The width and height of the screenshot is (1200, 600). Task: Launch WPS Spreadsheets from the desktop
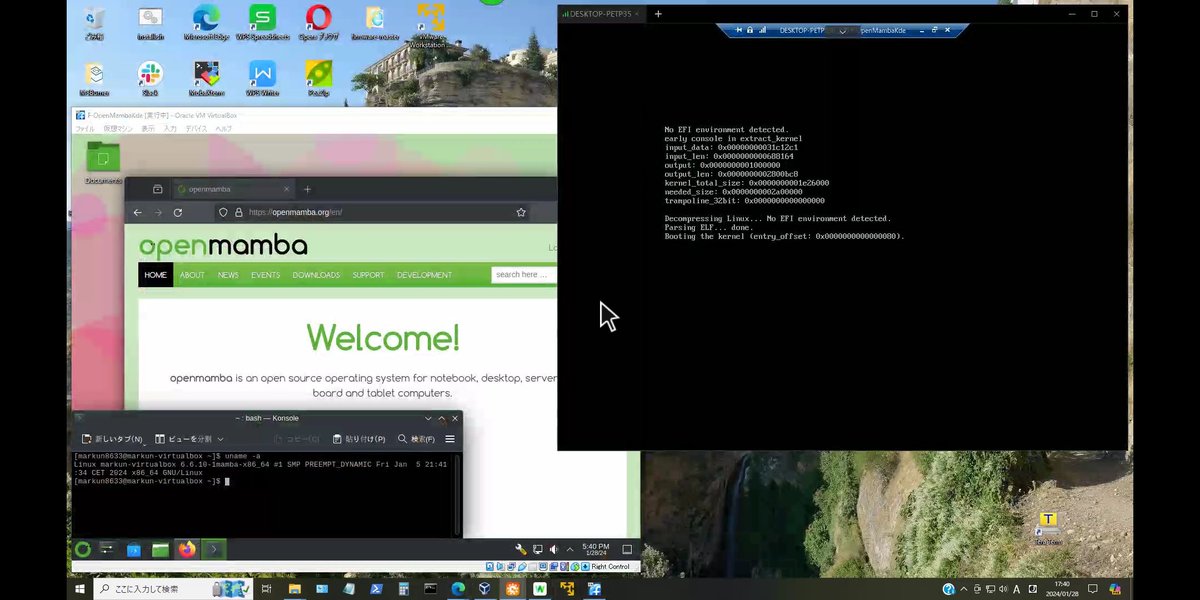point(262,22)
